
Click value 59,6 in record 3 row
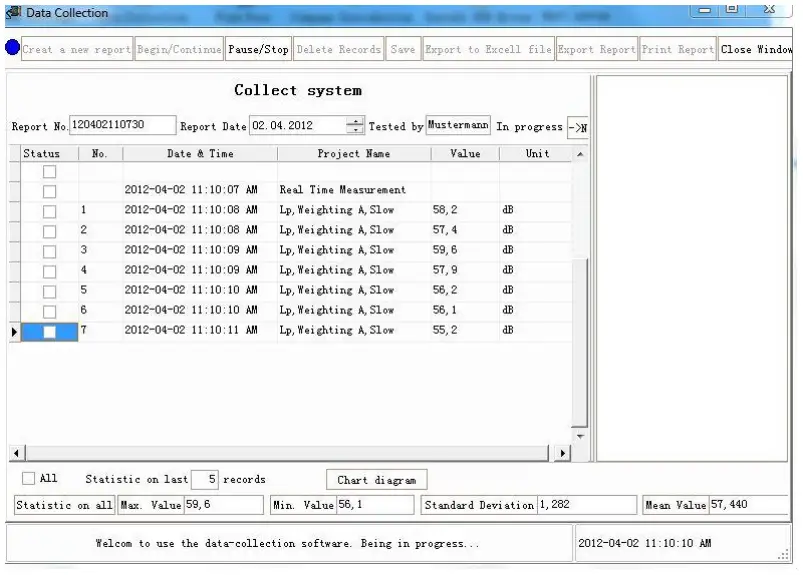(x=445, y=250)
